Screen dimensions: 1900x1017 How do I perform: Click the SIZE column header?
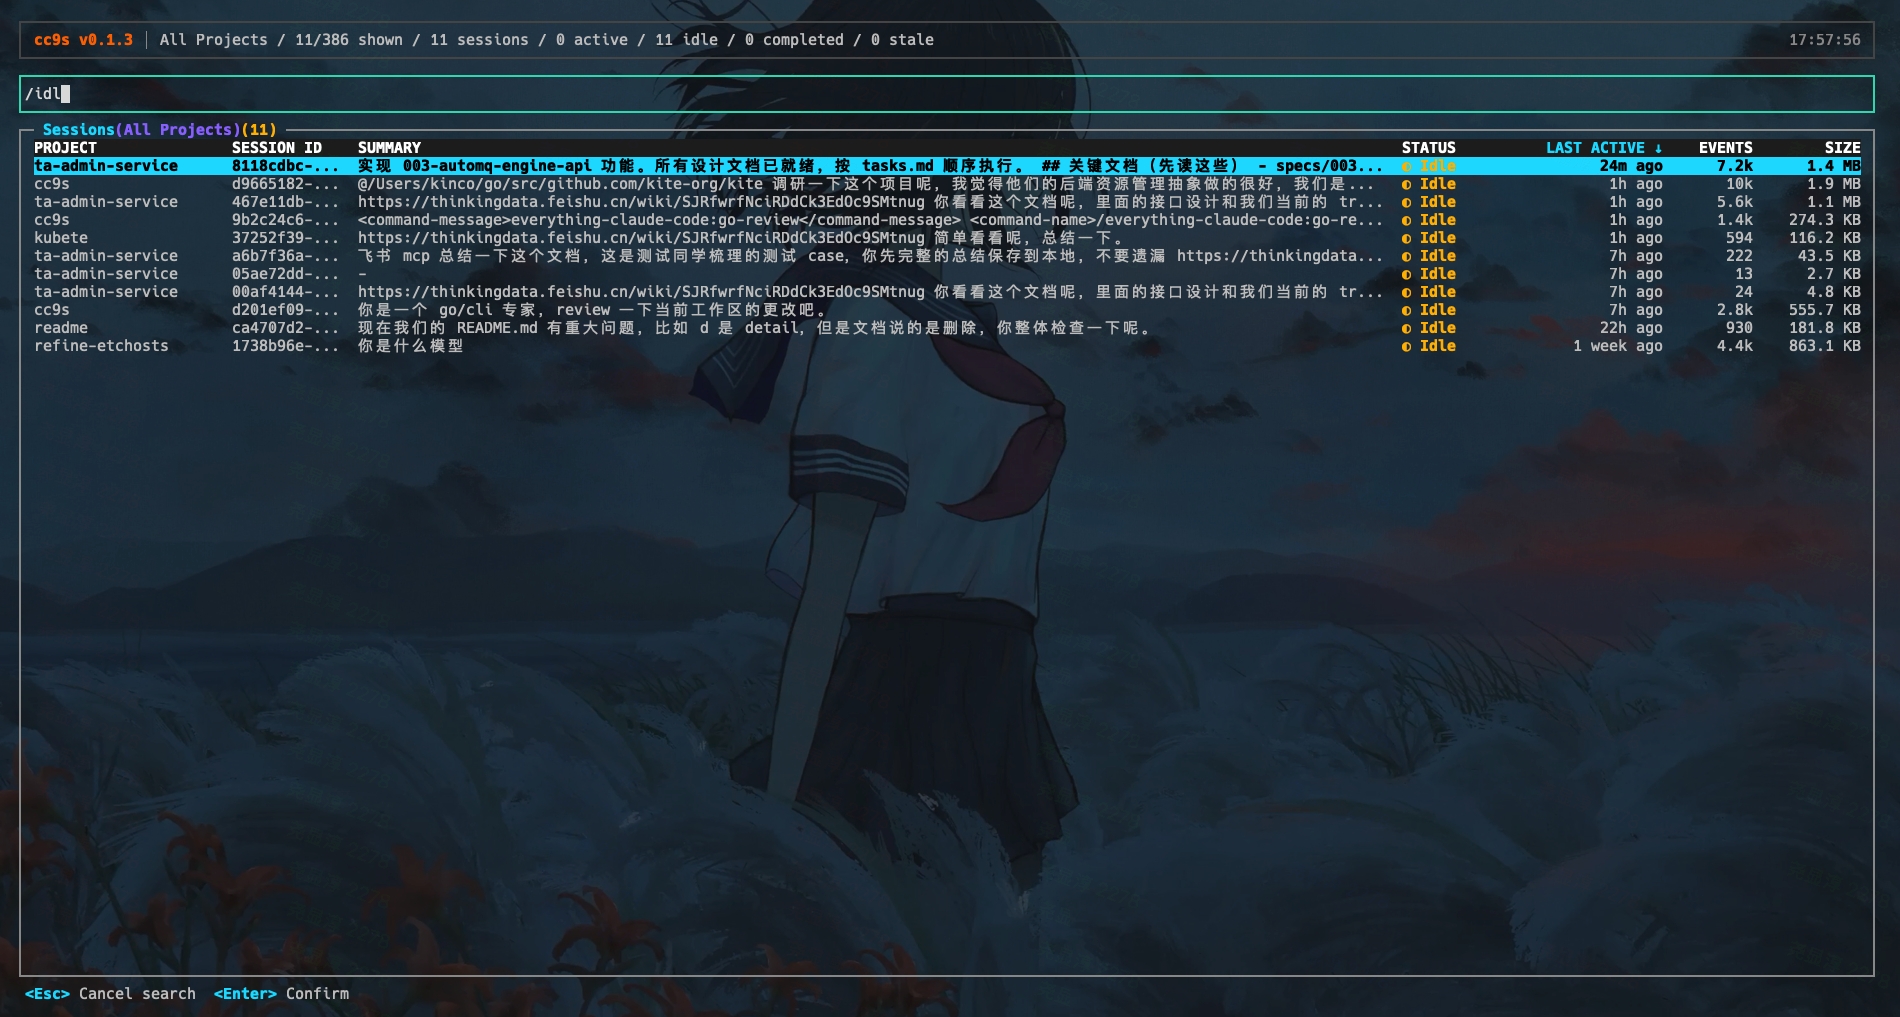tap(1843, 147)
